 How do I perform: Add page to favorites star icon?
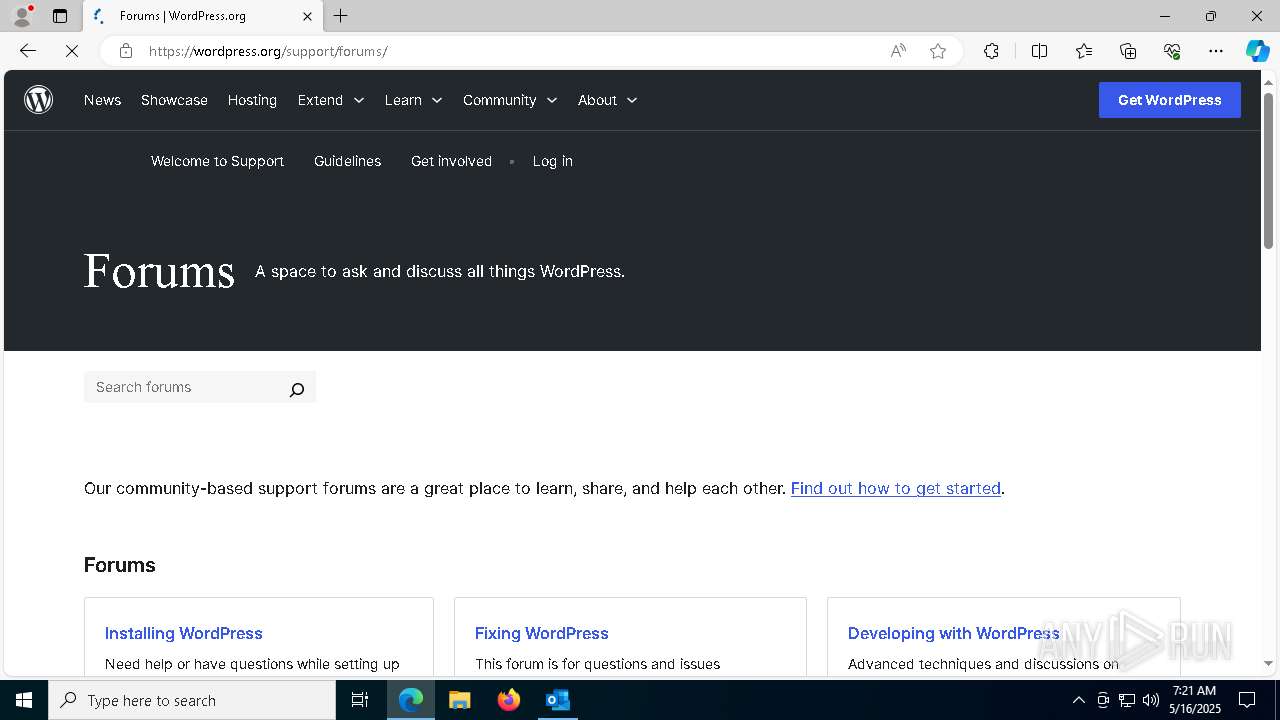938,51
